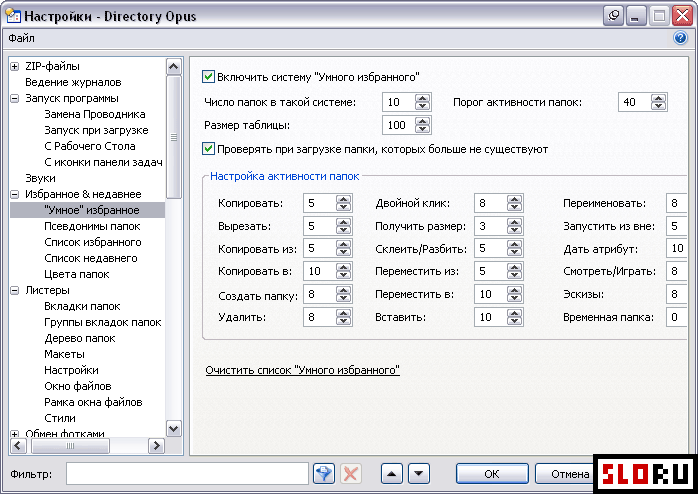Click the tree's scroll-down arrow
The image size is (698, 494).
click(x=174, y=429)
